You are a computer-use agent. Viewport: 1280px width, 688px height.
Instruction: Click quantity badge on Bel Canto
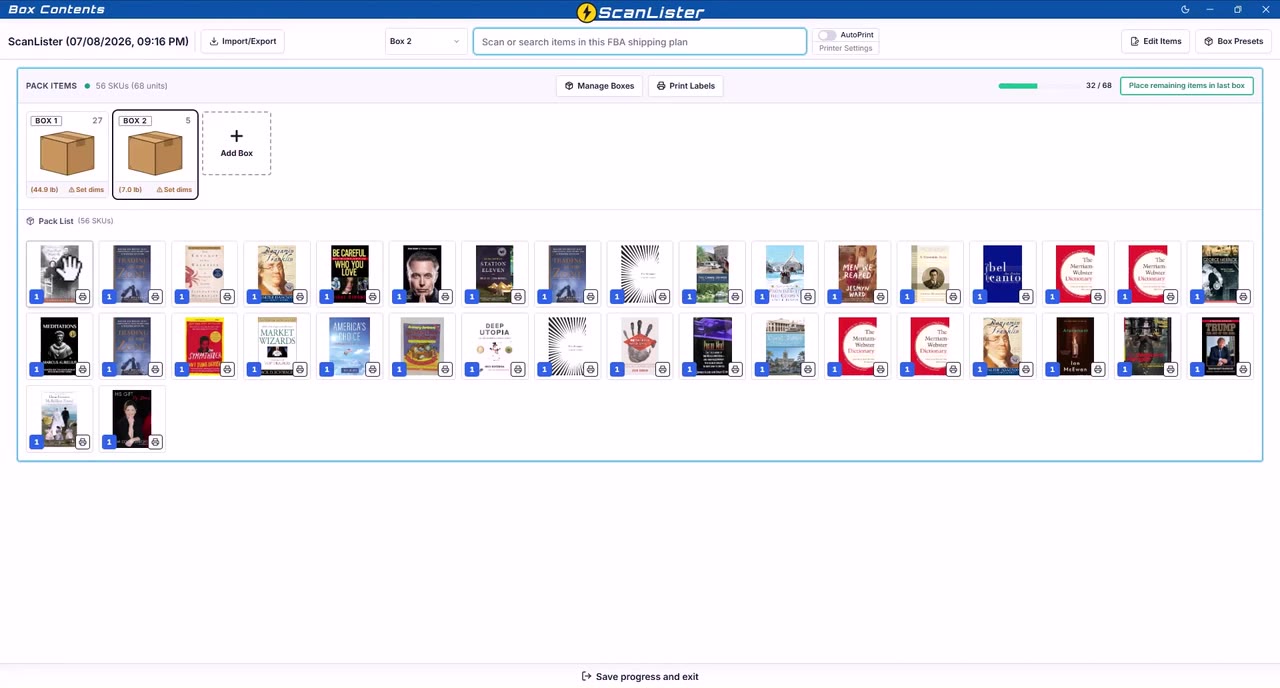980,297
